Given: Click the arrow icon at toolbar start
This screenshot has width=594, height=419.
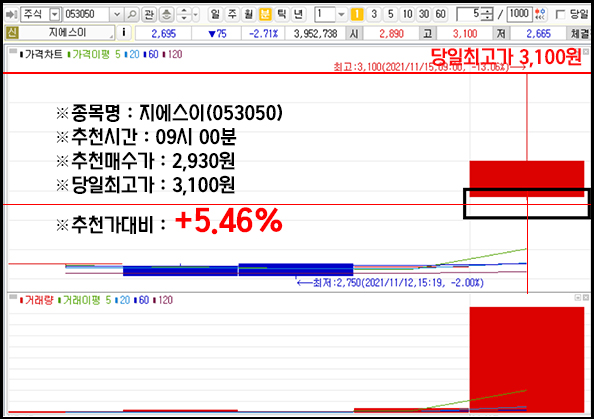Looking at the screenshot, I should (11, 15).
